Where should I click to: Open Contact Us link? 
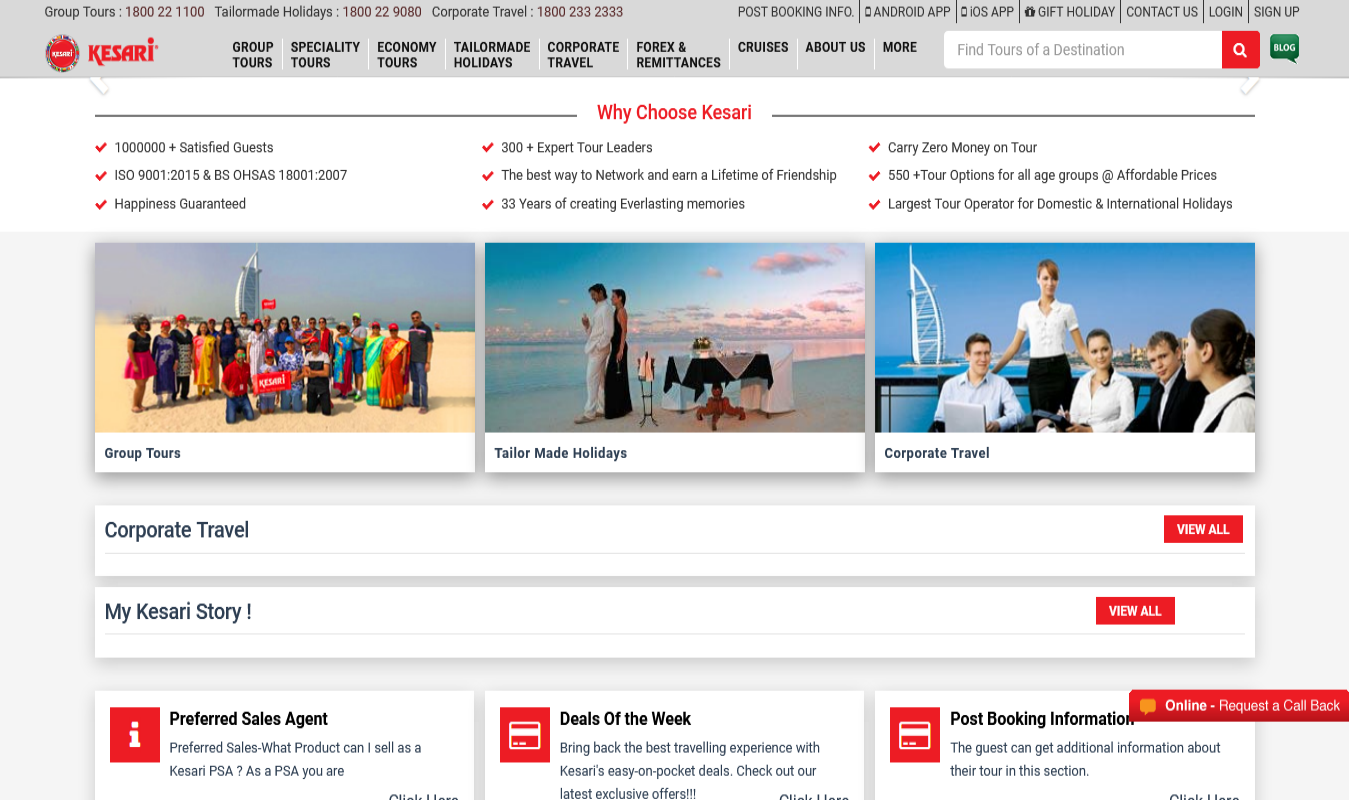[x=1162, y=12]
